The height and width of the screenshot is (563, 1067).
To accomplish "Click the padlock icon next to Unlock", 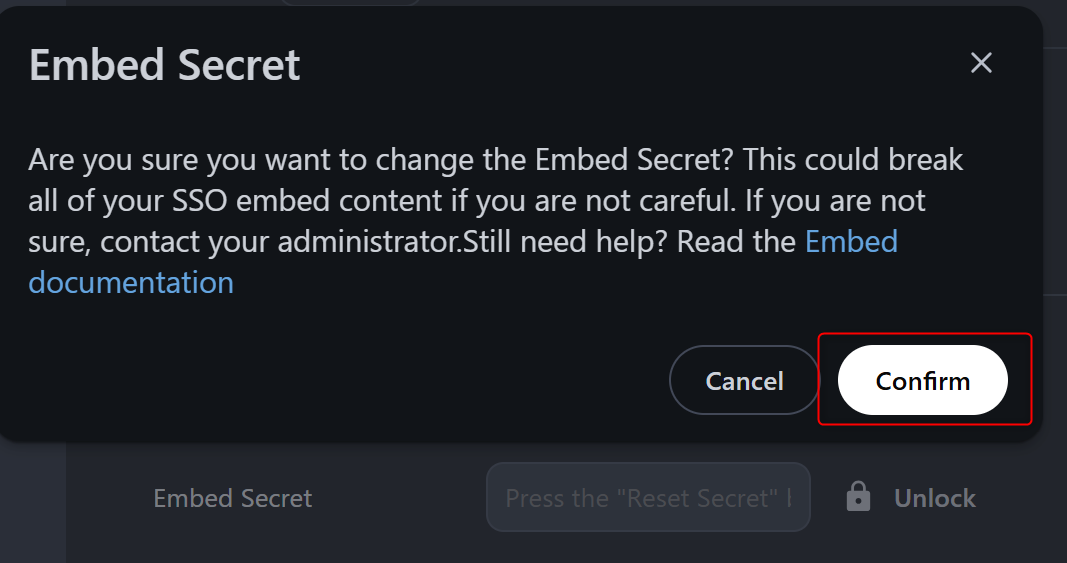I will tap(858, 497).
